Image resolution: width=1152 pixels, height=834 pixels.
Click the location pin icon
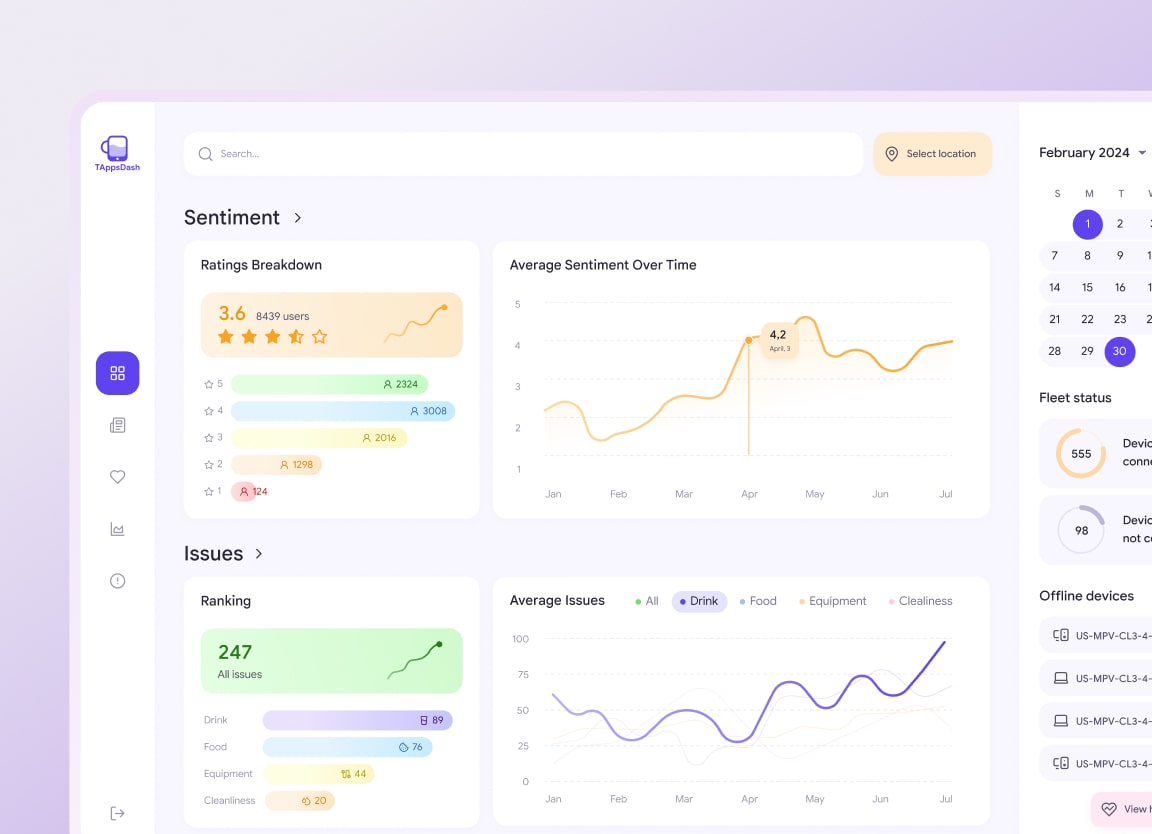(891, 154)
